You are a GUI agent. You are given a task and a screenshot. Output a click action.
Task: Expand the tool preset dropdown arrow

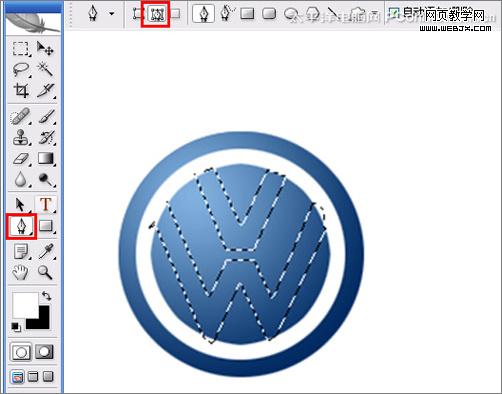[112, 14]
